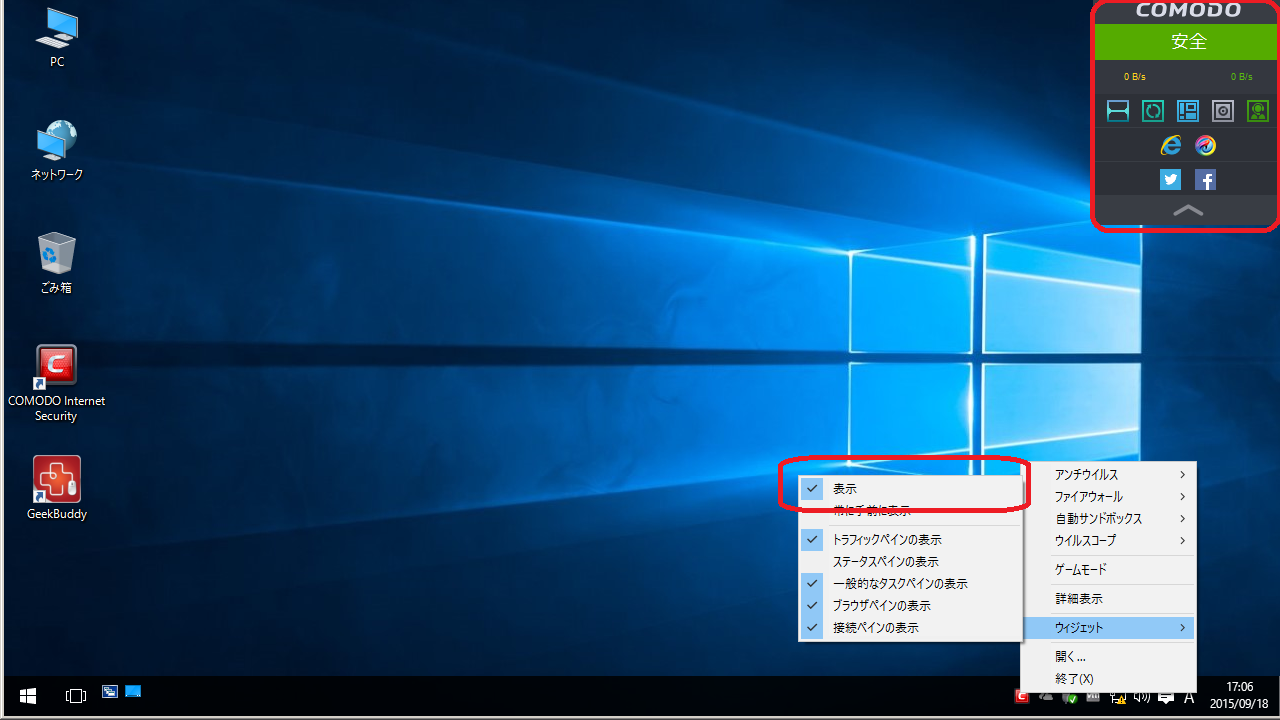
Task: Click the volume speaker tray icon
Action: 1142,697
